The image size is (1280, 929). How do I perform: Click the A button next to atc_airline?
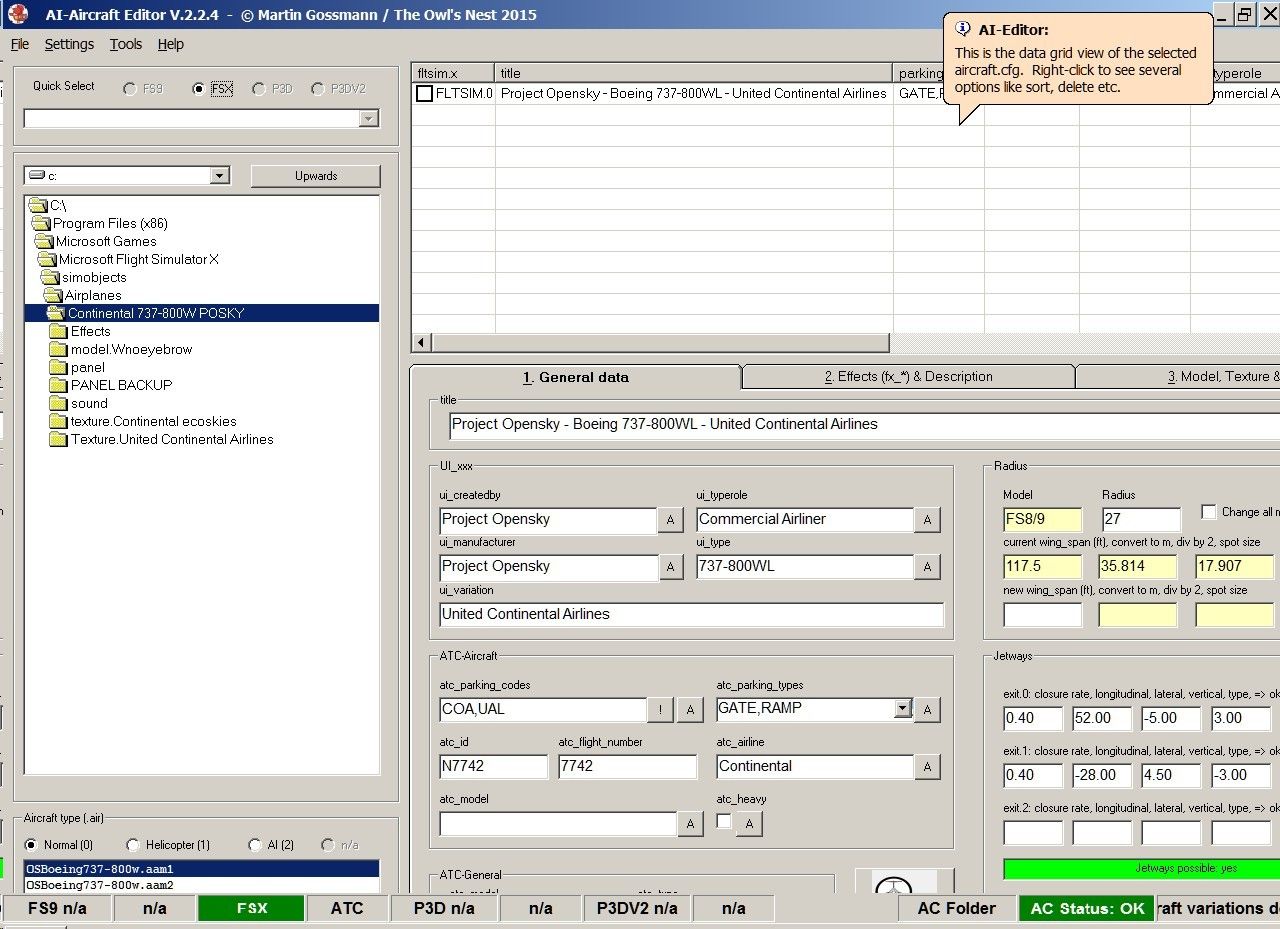tap(926, 767)
